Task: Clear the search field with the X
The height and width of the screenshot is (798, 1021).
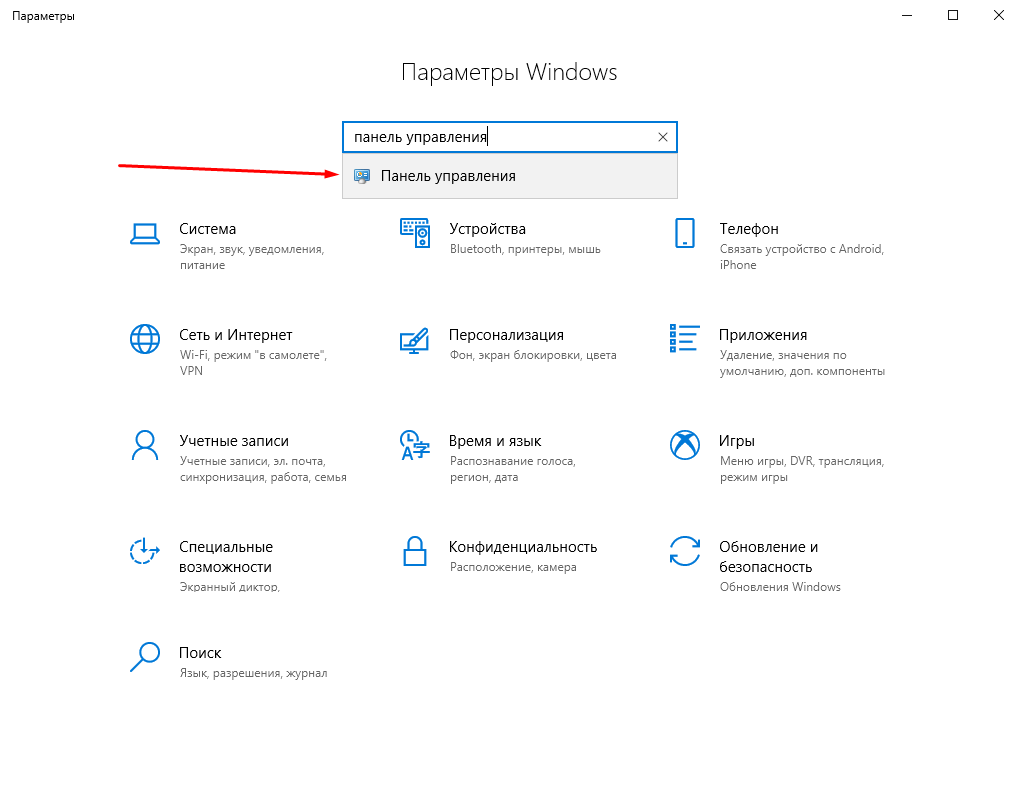Action: click(662, 137)
